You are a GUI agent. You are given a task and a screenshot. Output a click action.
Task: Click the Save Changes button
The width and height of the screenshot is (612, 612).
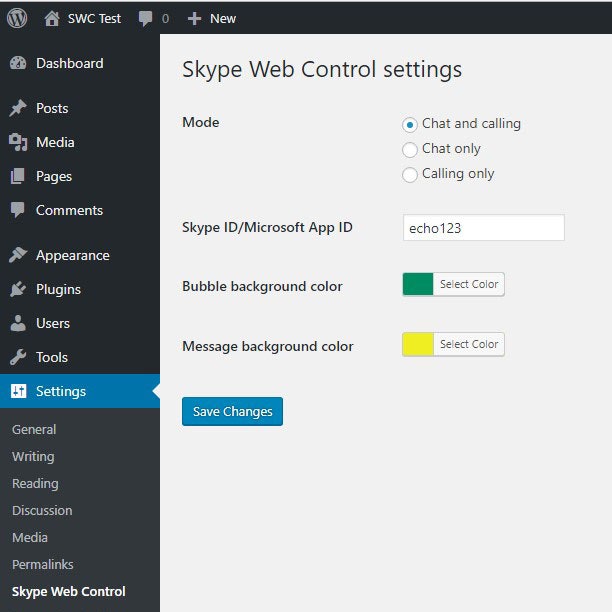tap(232, 411)
